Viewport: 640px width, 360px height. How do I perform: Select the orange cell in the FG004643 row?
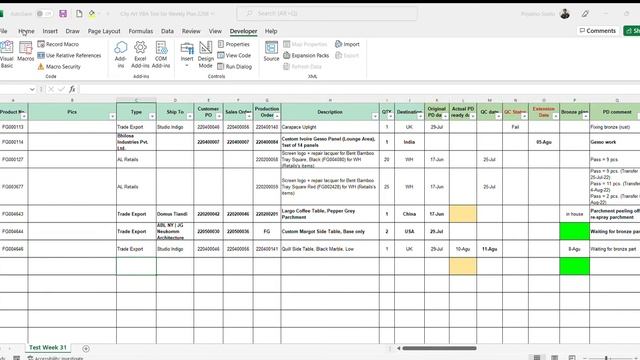pos(463,214)
